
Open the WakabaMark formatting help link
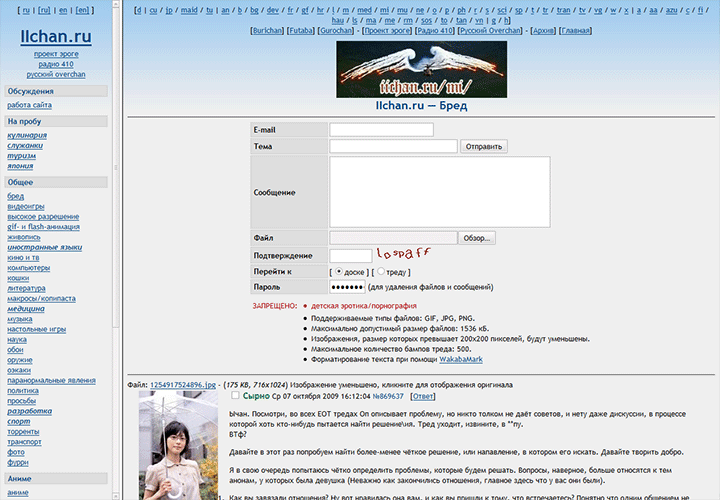[x=461, y=359]
